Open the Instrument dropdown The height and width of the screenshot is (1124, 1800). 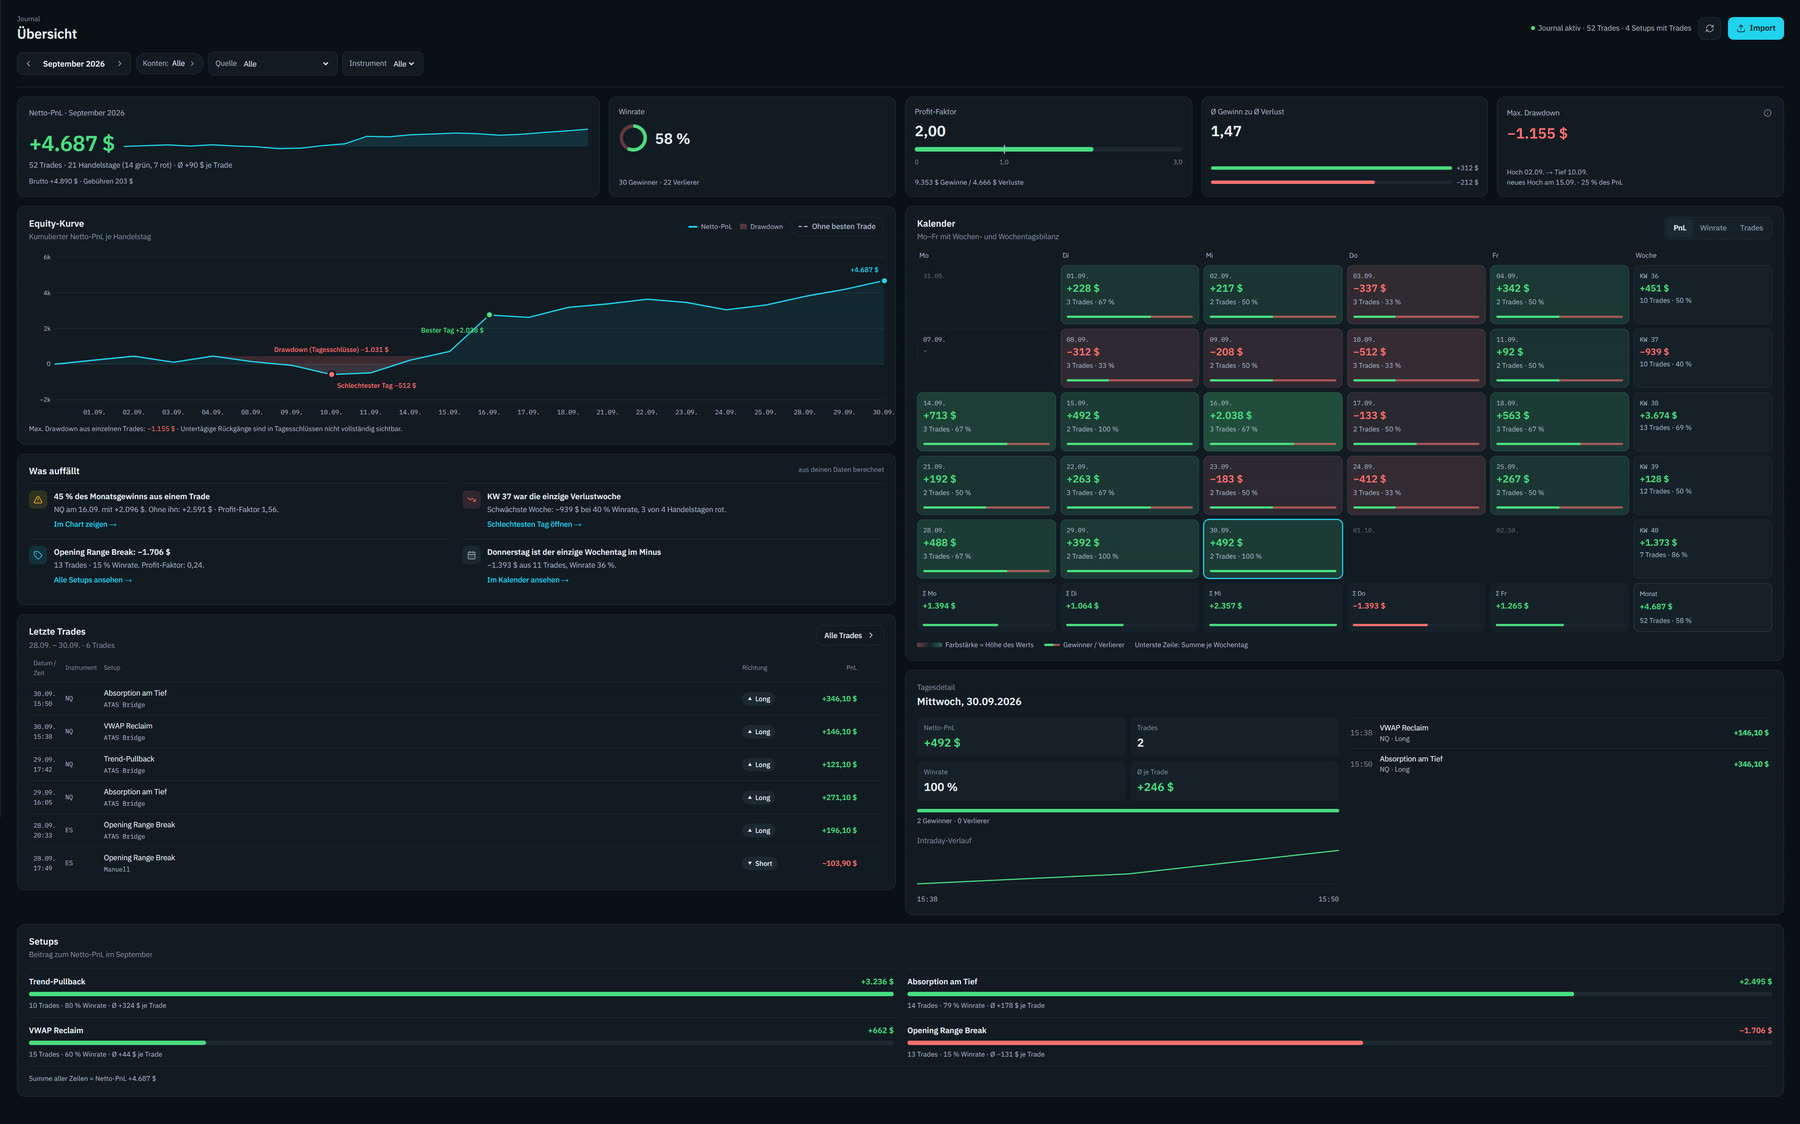(x=382, y=64)
